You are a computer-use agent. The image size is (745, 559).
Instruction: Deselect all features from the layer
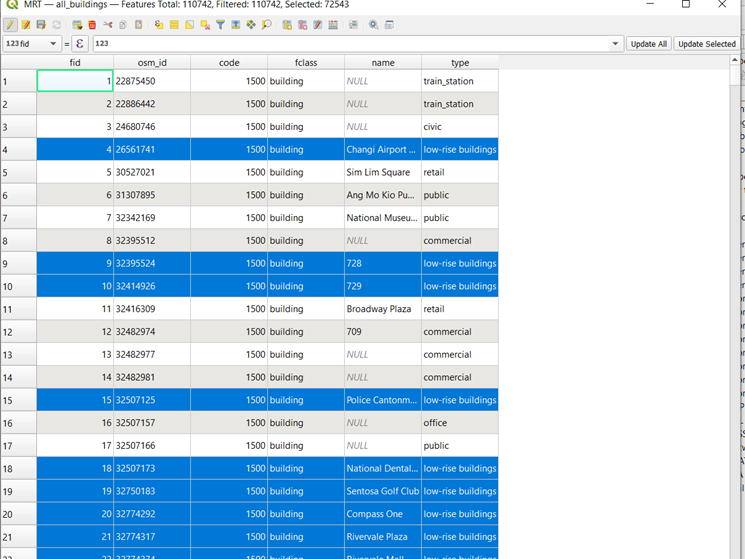point(205,25)
